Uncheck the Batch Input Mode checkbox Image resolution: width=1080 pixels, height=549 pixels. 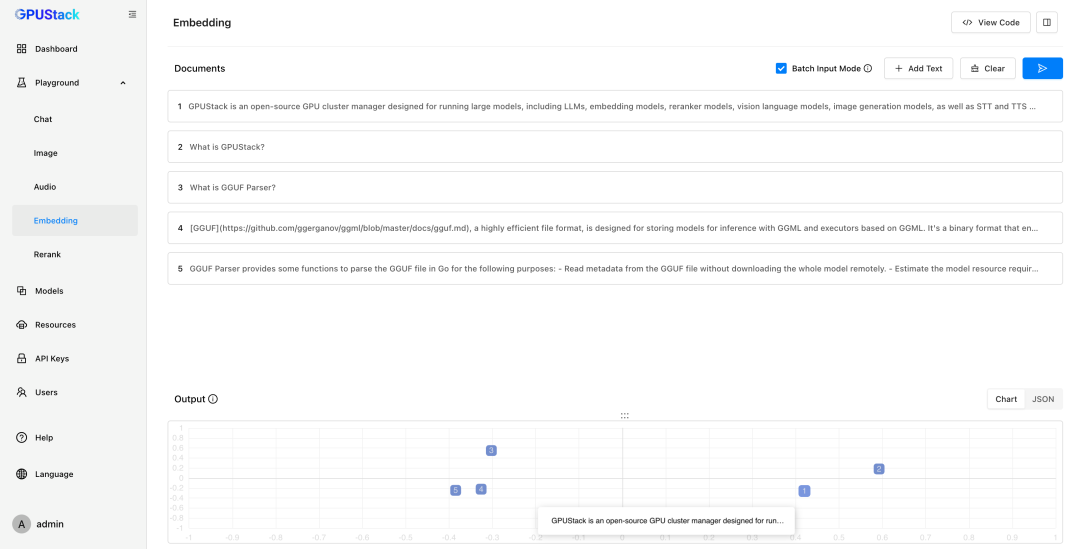(x=781, y=69)
